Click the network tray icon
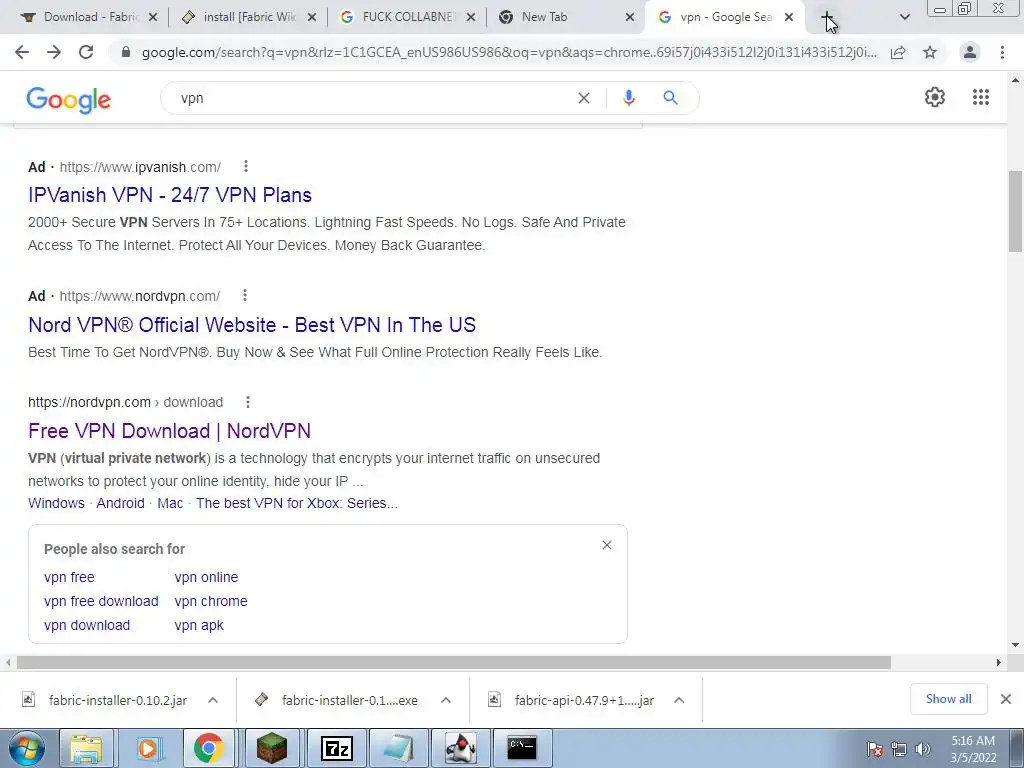The image size is (1024, 768). pos(899,748)
